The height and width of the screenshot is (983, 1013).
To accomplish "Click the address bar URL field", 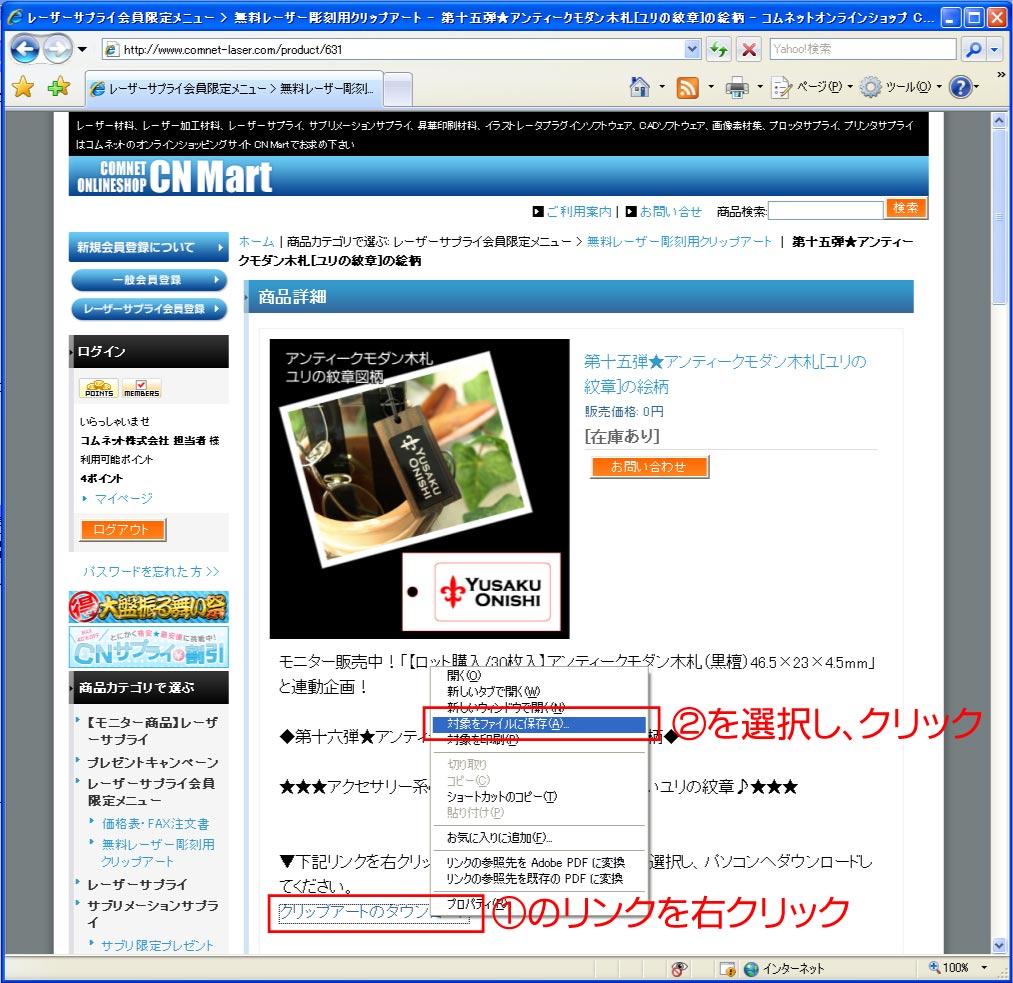I will coord(394,49).
